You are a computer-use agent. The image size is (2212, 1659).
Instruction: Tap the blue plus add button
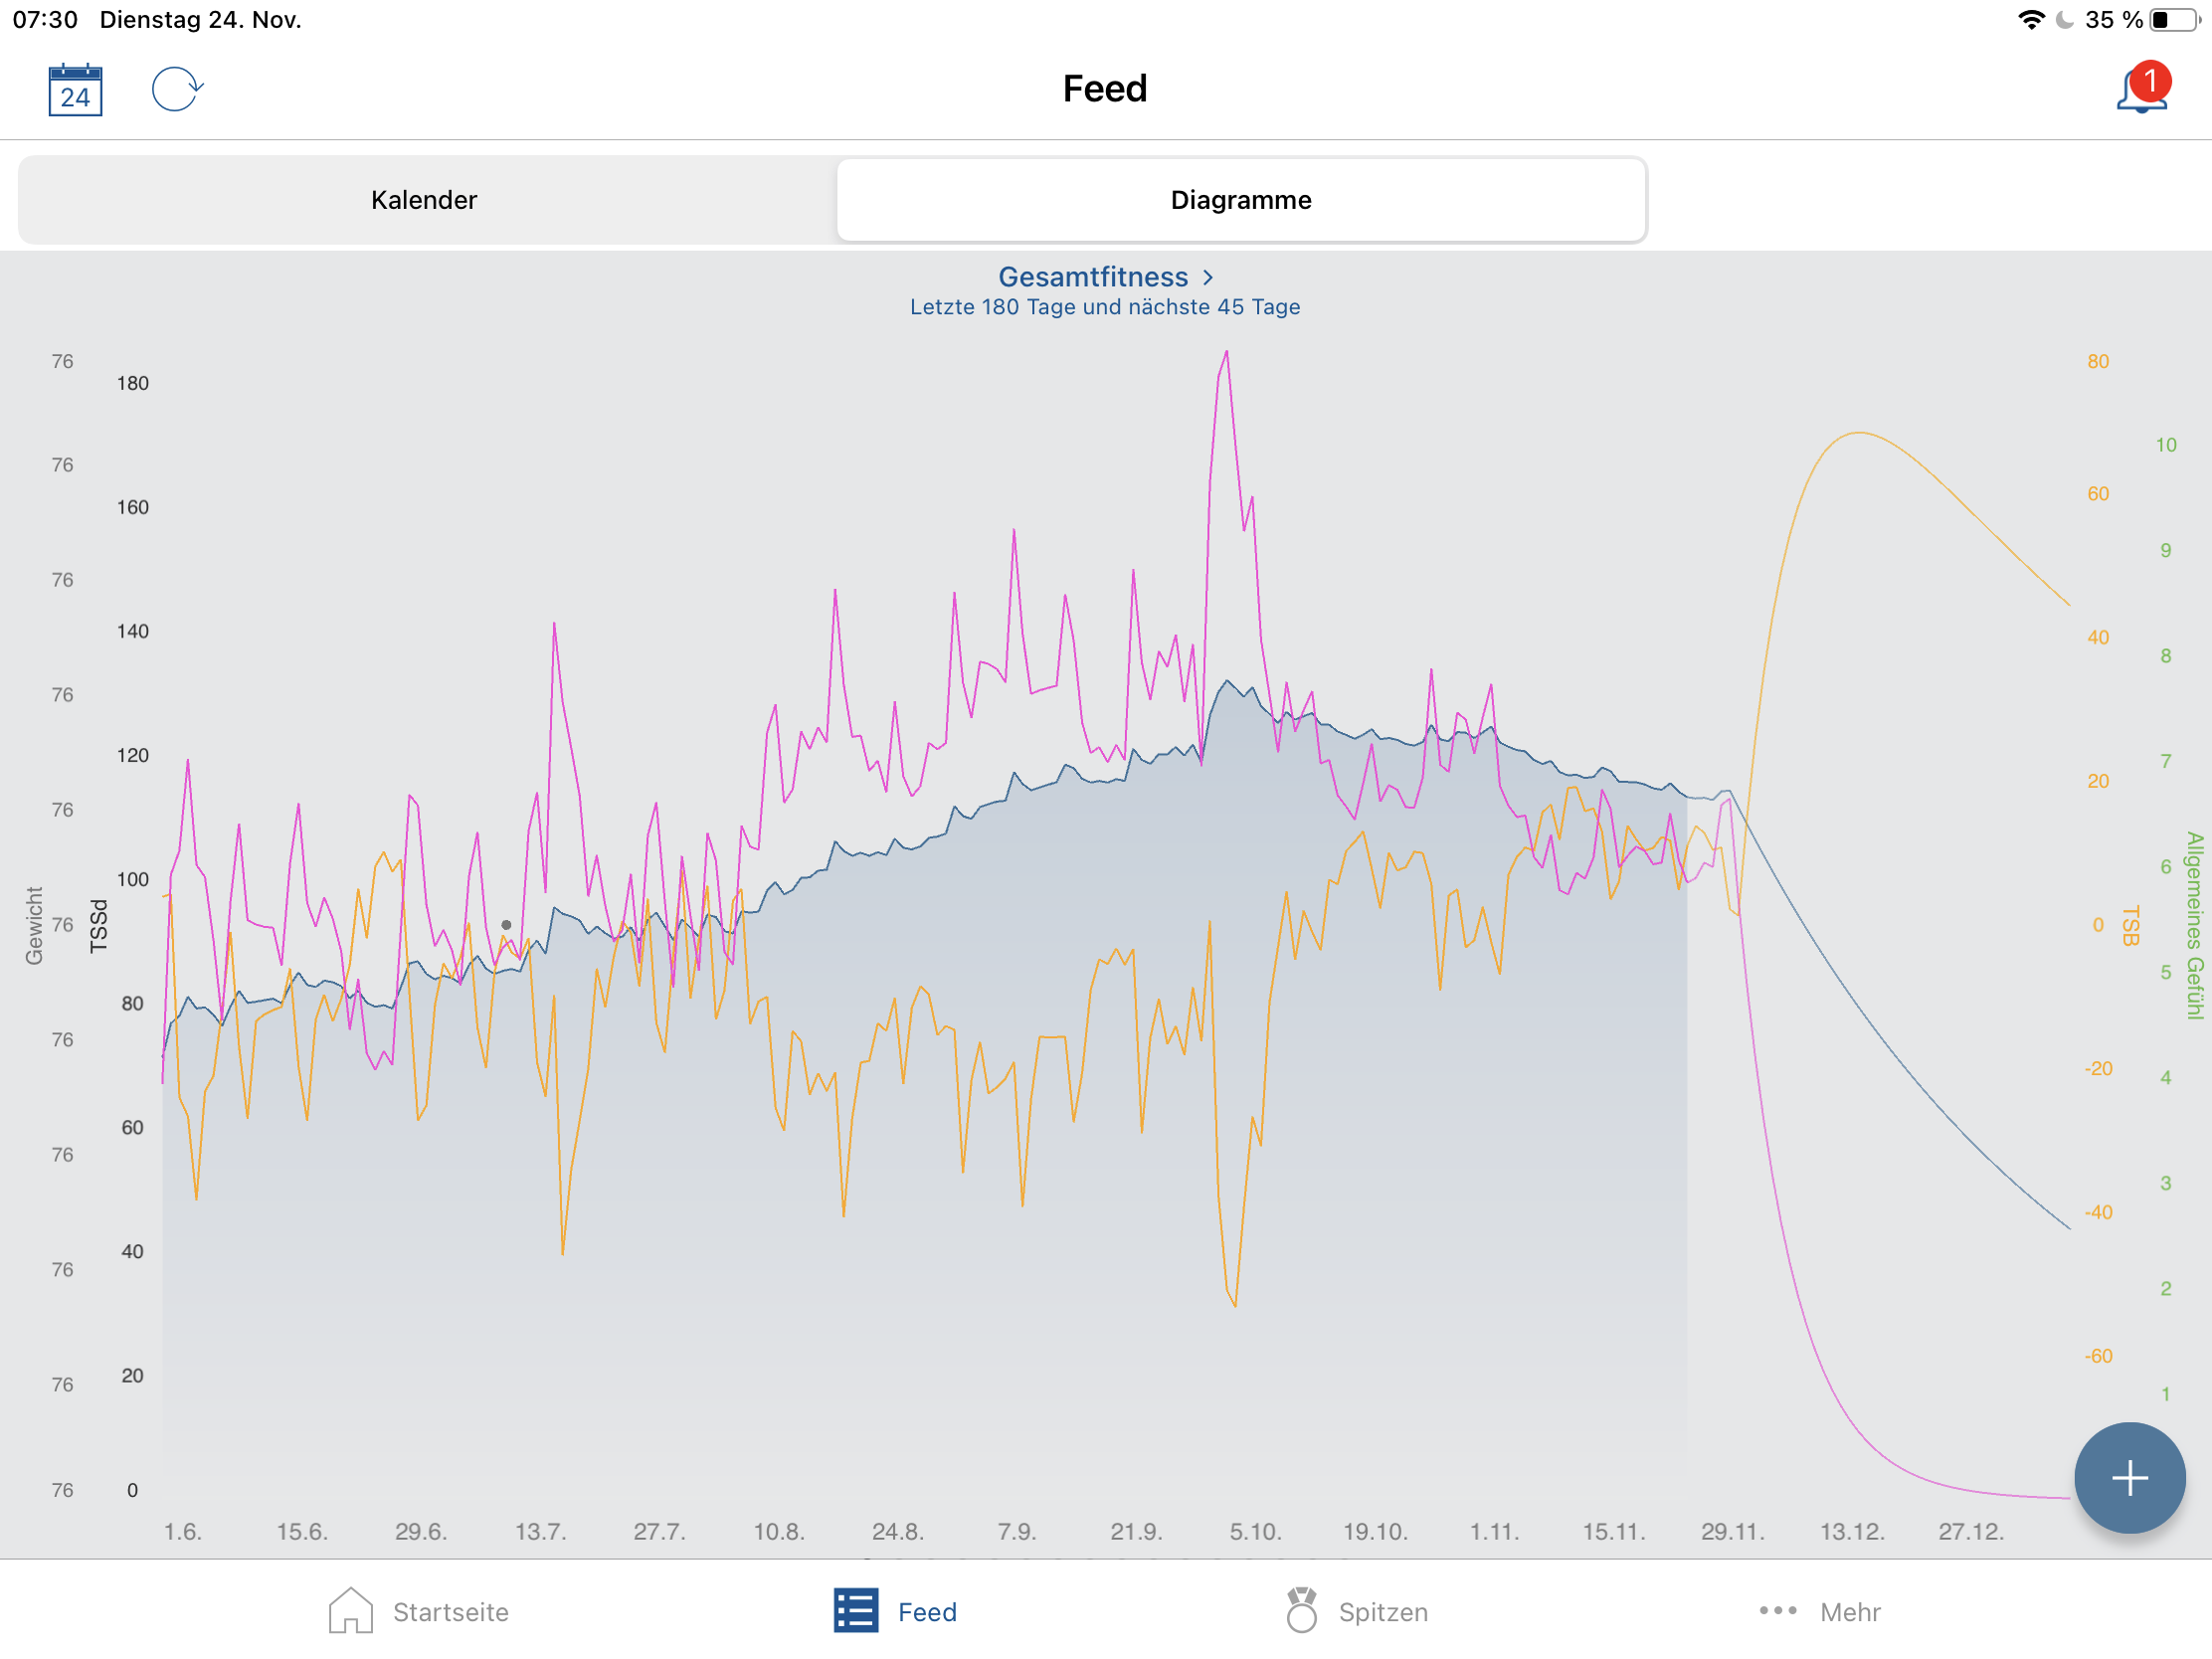click(2129, 1477)
